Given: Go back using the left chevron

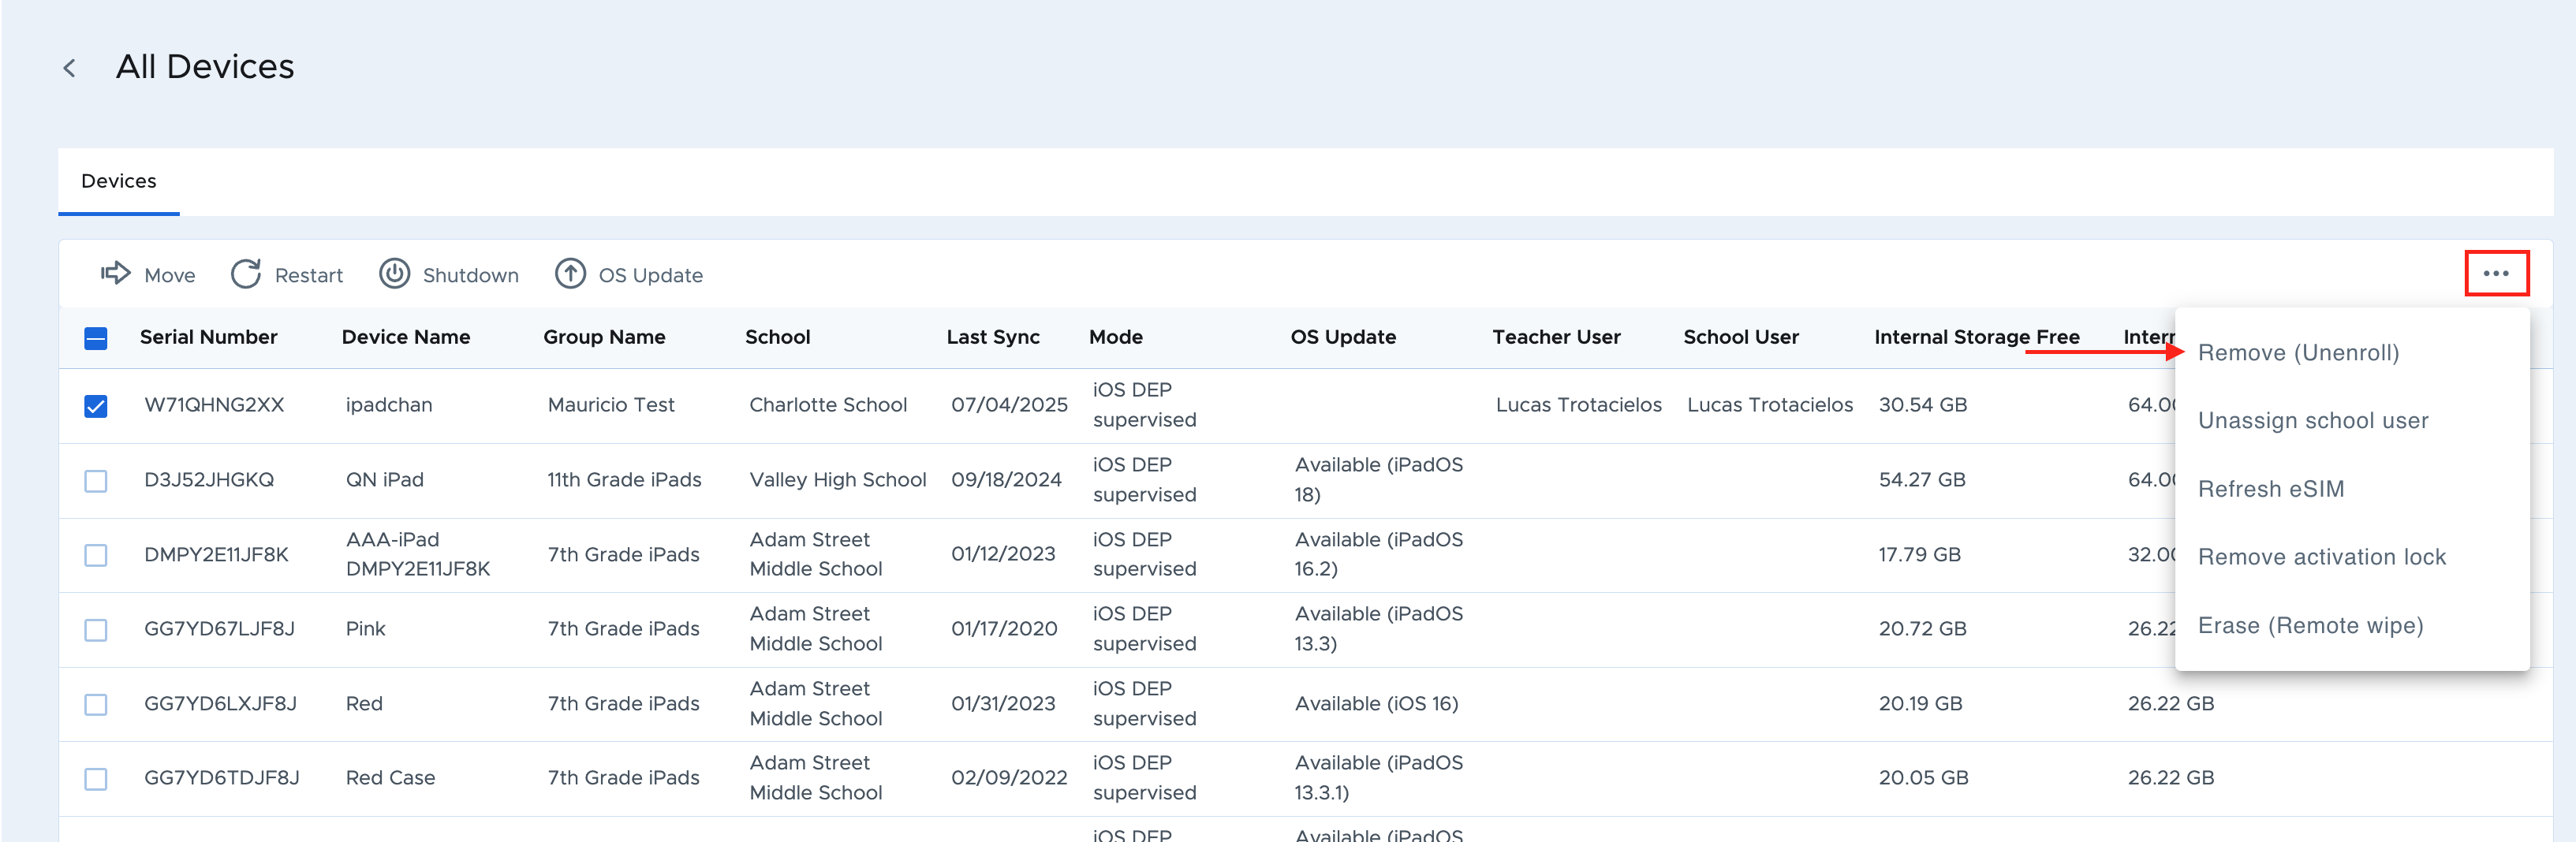Looking at the screenshot, I should (69, 68).
